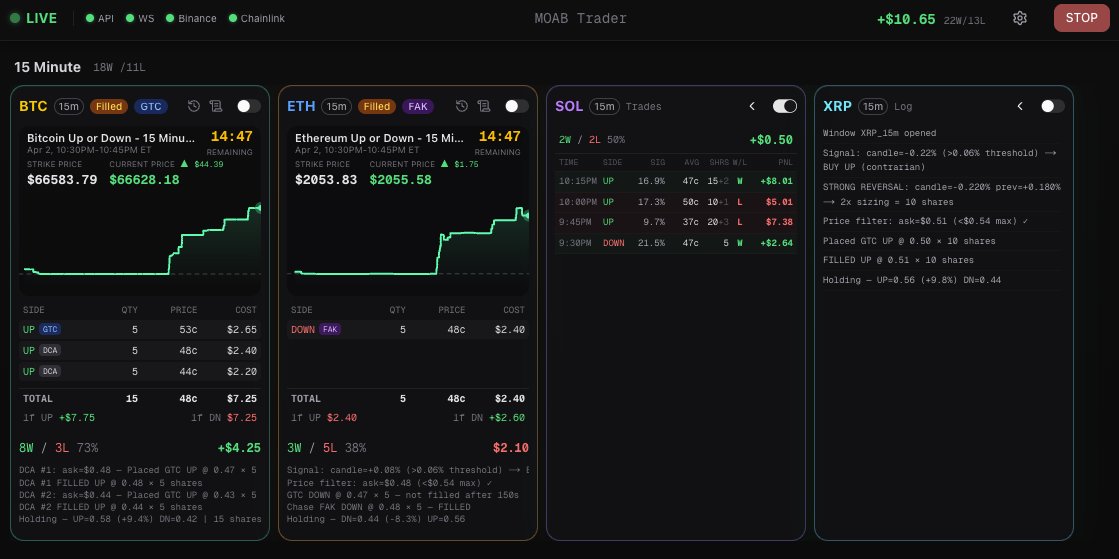Click the BTC card GTC header badge

point(151,106)
